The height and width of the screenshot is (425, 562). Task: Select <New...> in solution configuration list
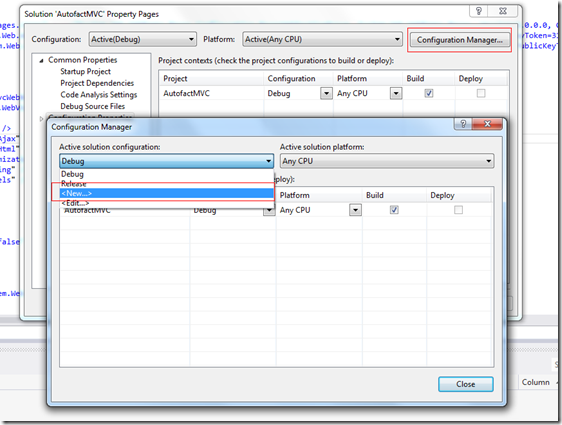[x=167, y=193]
